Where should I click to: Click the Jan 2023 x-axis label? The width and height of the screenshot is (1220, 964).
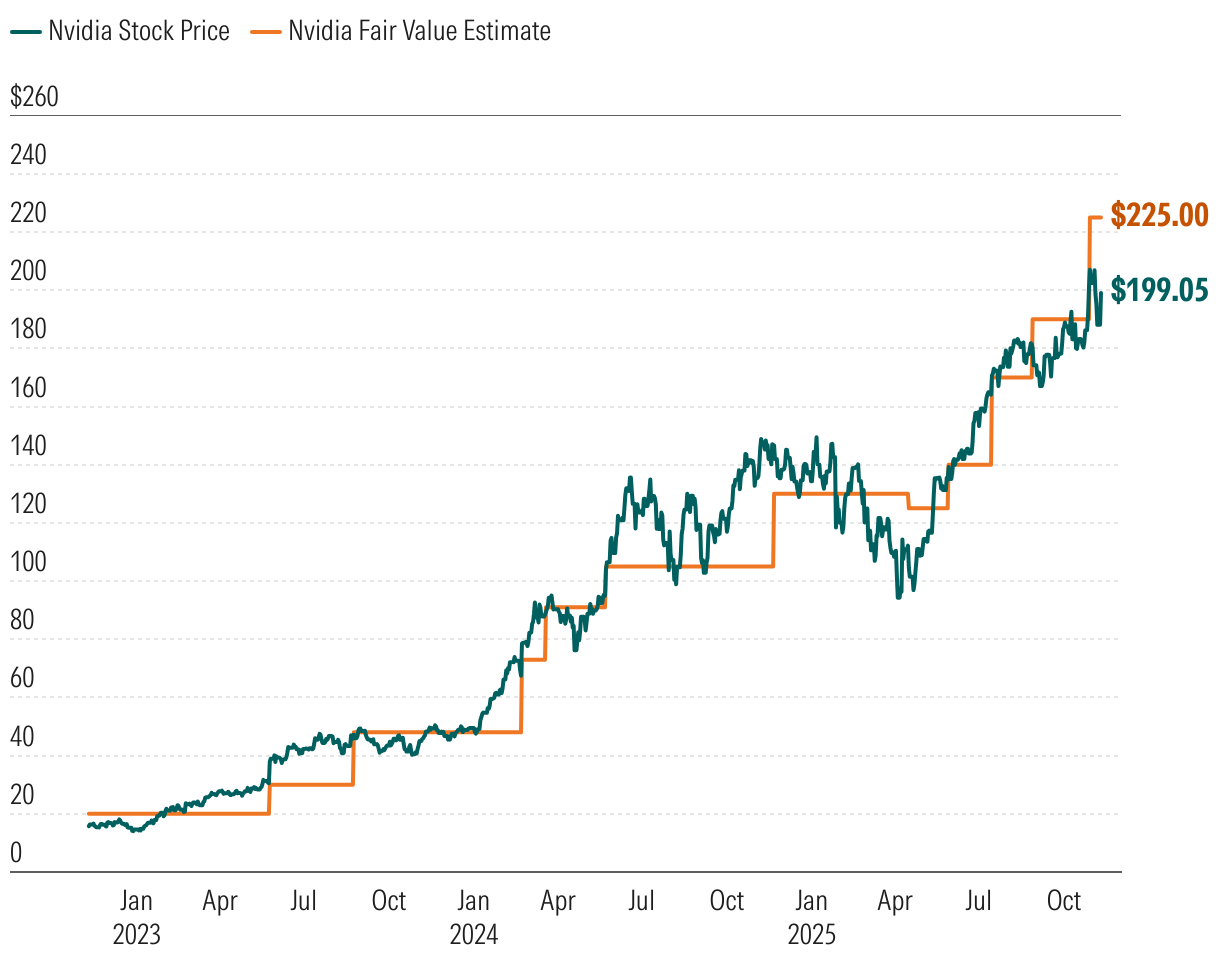[136, 918]
